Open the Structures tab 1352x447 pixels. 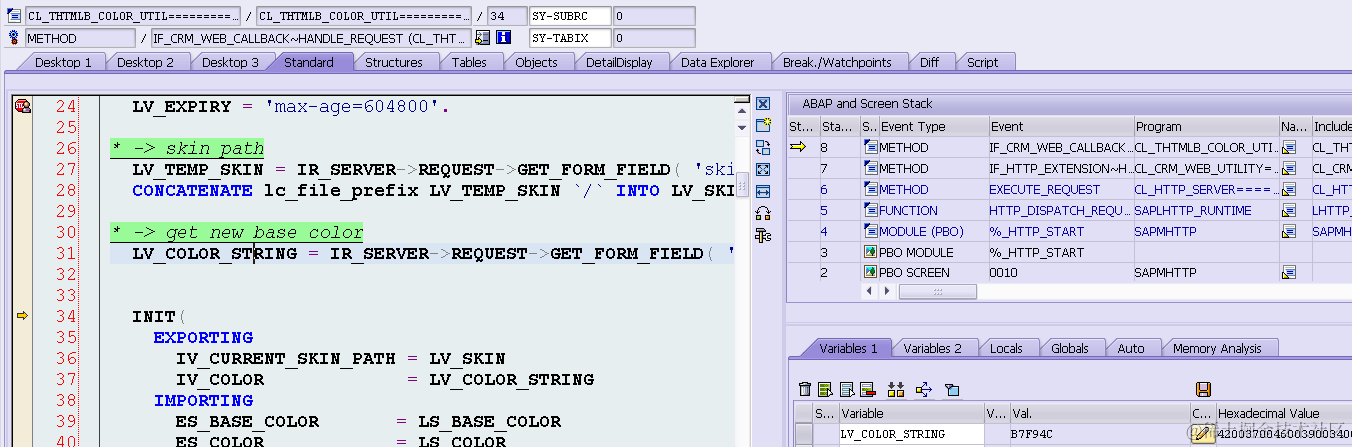click(393, 62)
